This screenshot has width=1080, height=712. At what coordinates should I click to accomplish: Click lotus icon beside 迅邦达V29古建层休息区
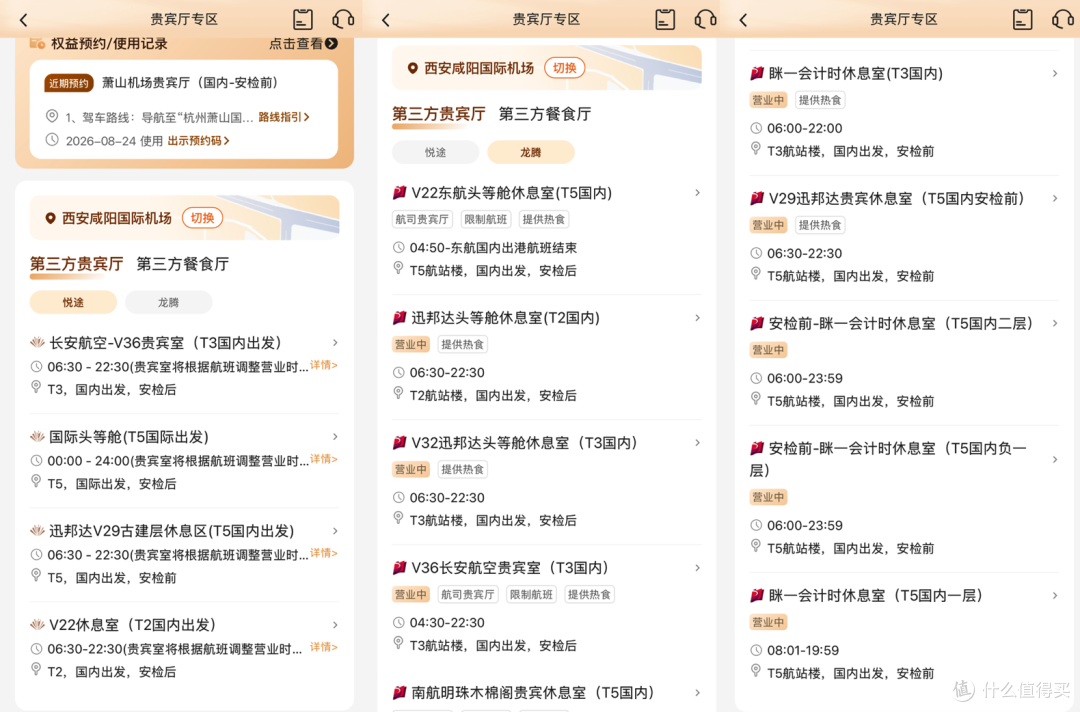coord(37,531)
